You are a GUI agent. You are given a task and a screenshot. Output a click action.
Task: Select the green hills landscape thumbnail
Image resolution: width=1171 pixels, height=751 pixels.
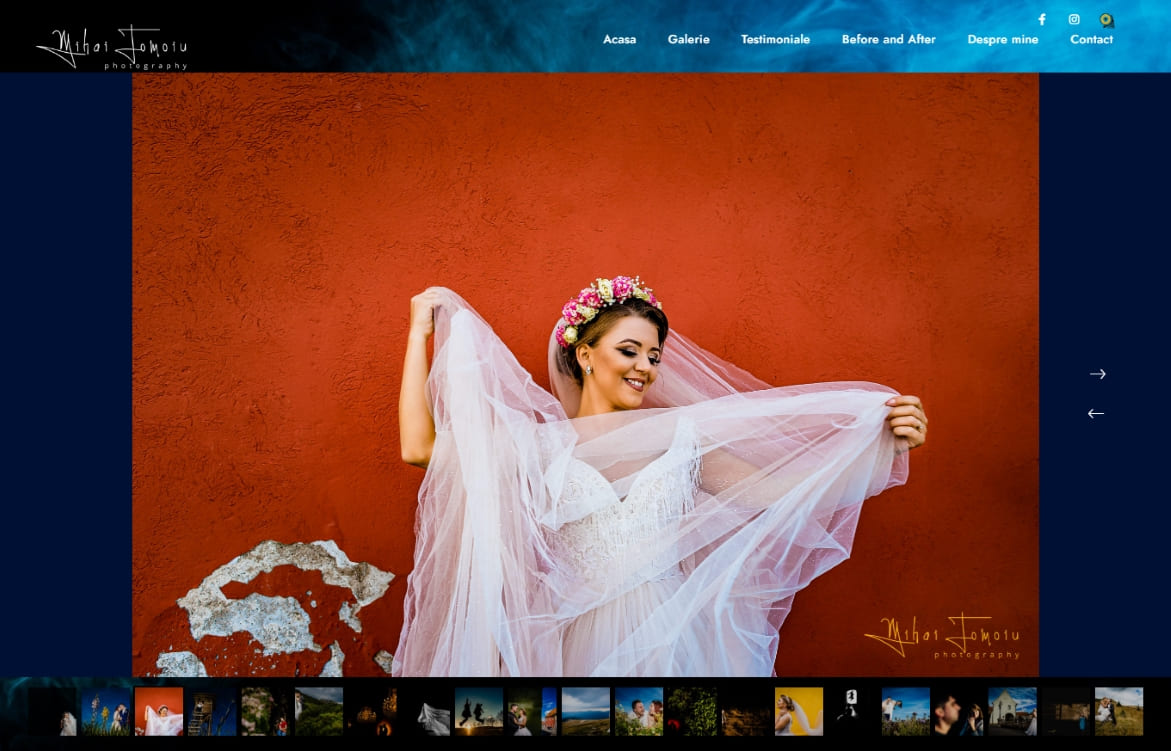tap(319, 711)
